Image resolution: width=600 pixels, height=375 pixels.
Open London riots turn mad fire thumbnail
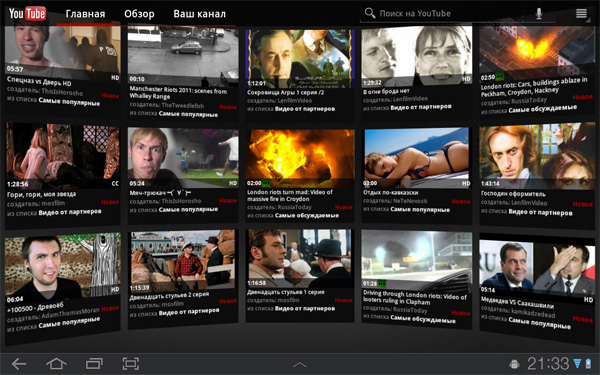point(300,158)
